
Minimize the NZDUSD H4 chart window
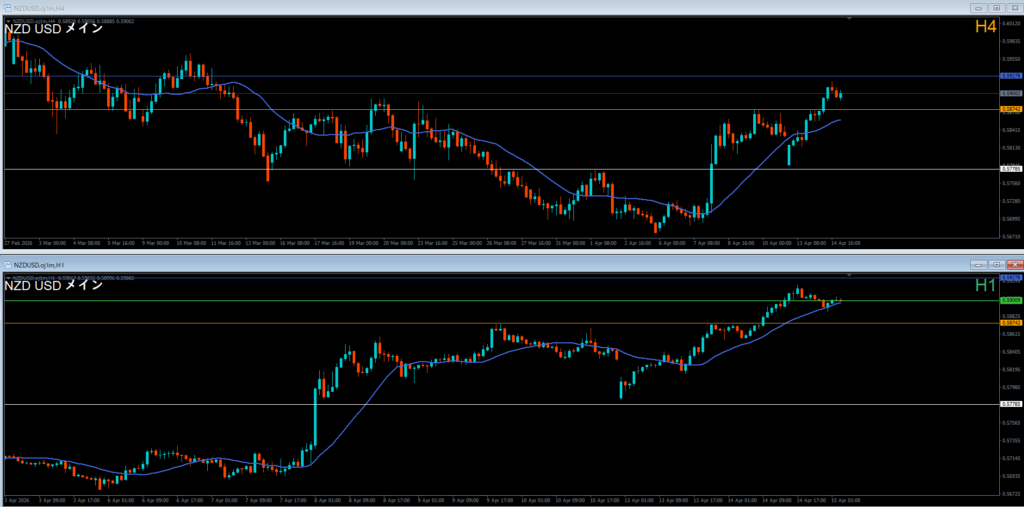click(x=977, y=7)
